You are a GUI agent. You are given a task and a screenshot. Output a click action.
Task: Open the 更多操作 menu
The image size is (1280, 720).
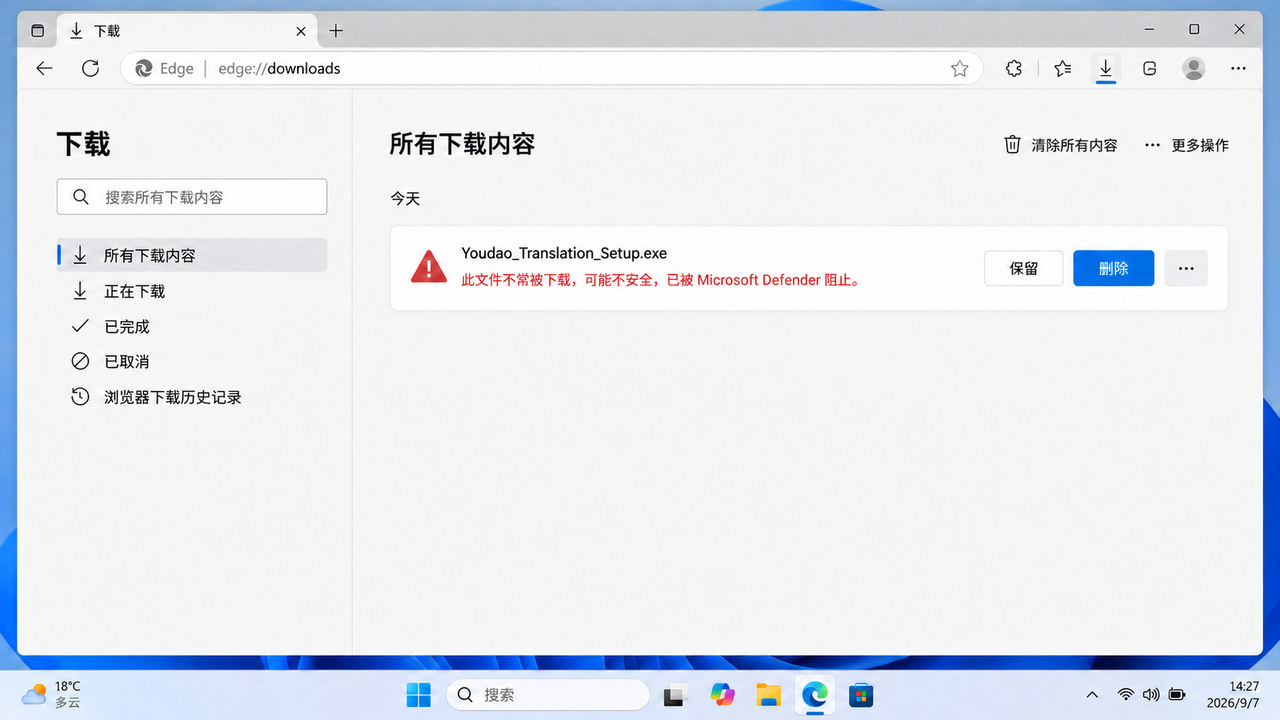[x=1186, y=145]
